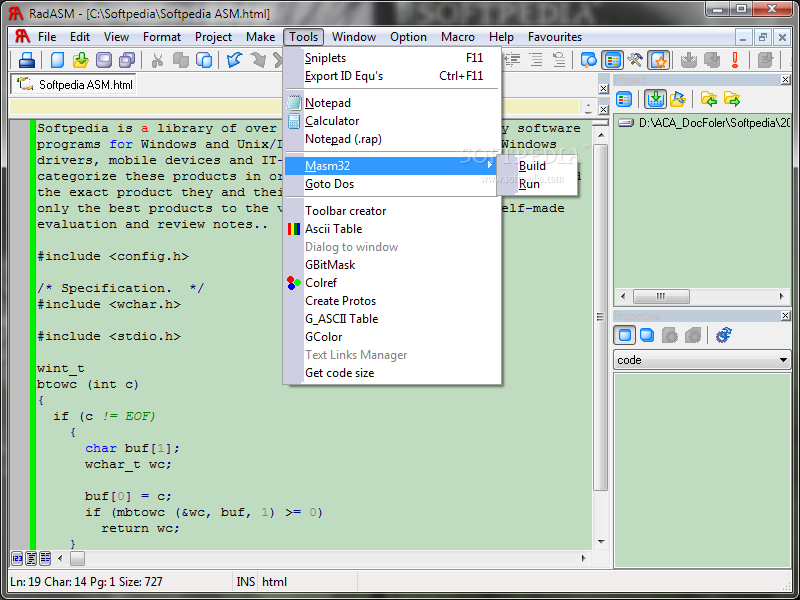
Task: Open Toolbar creator from the menu
Action: tap(392, 211)
